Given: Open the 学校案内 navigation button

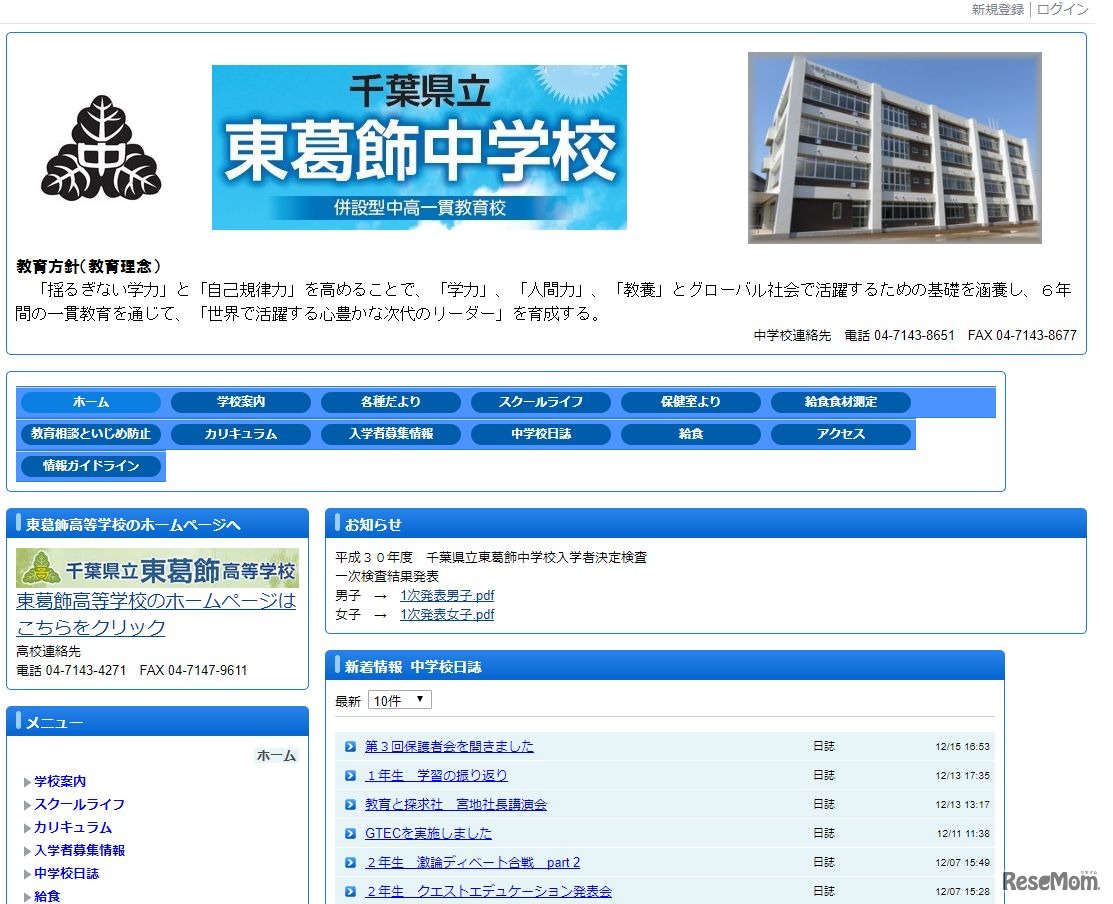Looking at the screenshot, I should [241, 402].
